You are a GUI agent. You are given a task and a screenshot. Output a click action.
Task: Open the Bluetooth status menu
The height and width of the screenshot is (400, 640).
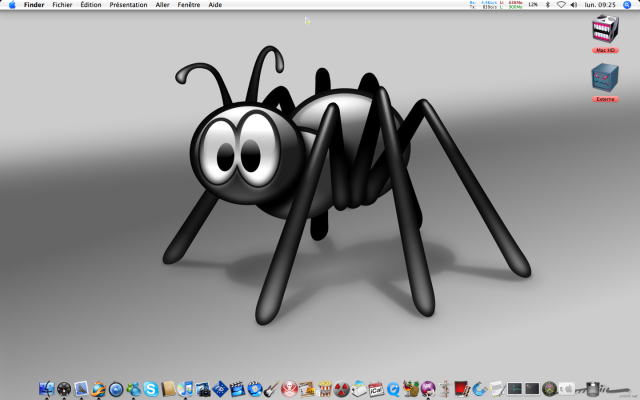coord(548,5)
